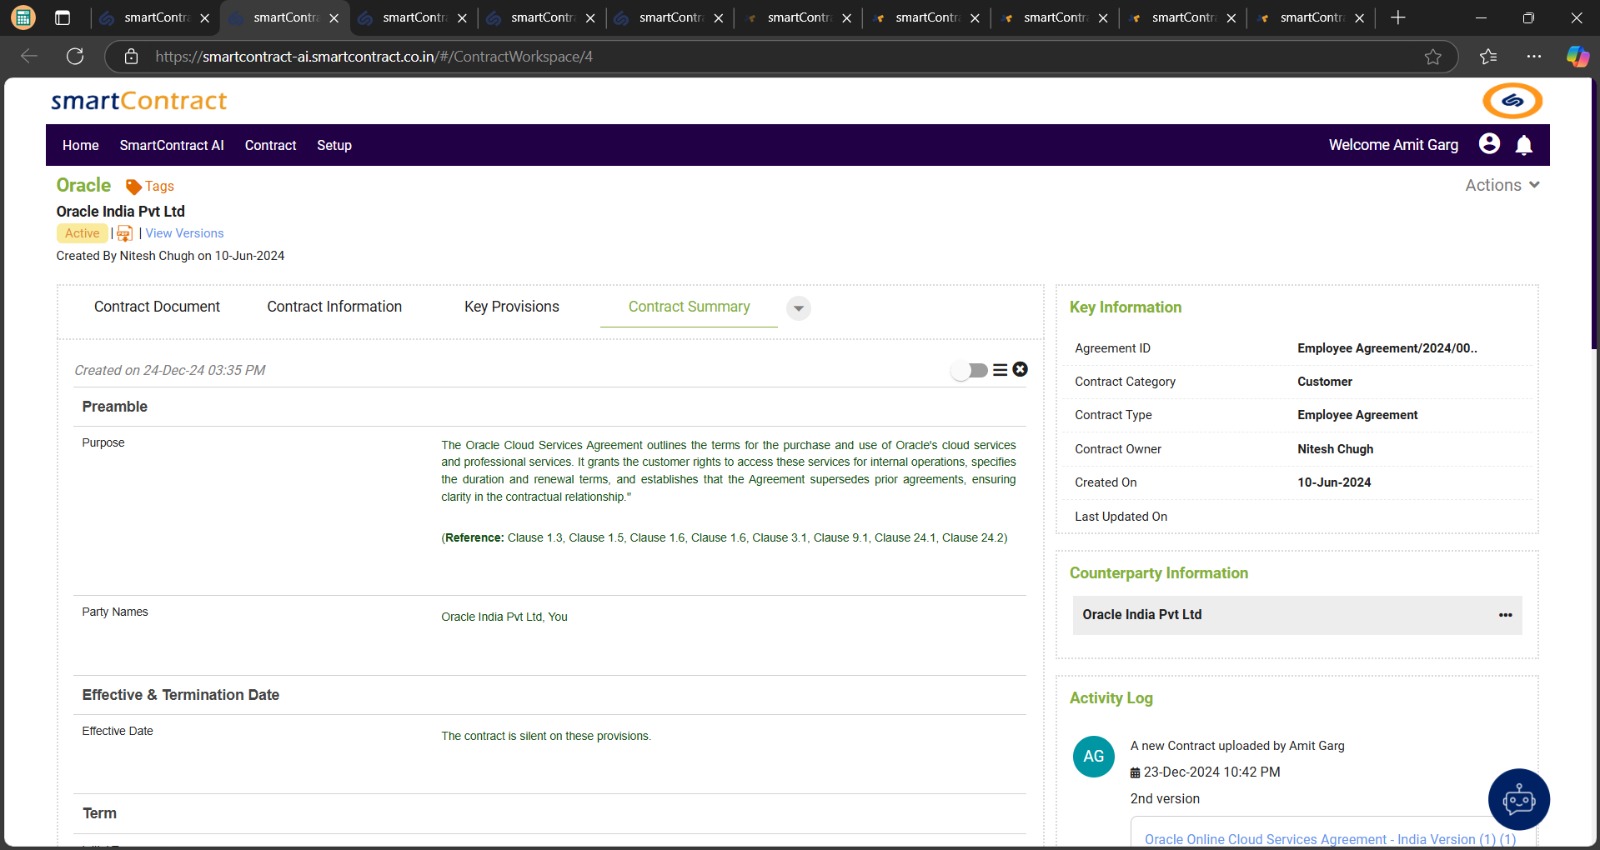1600x850 pixels.
Task: Toggle the contract summary switch
Action: [969, 370]
